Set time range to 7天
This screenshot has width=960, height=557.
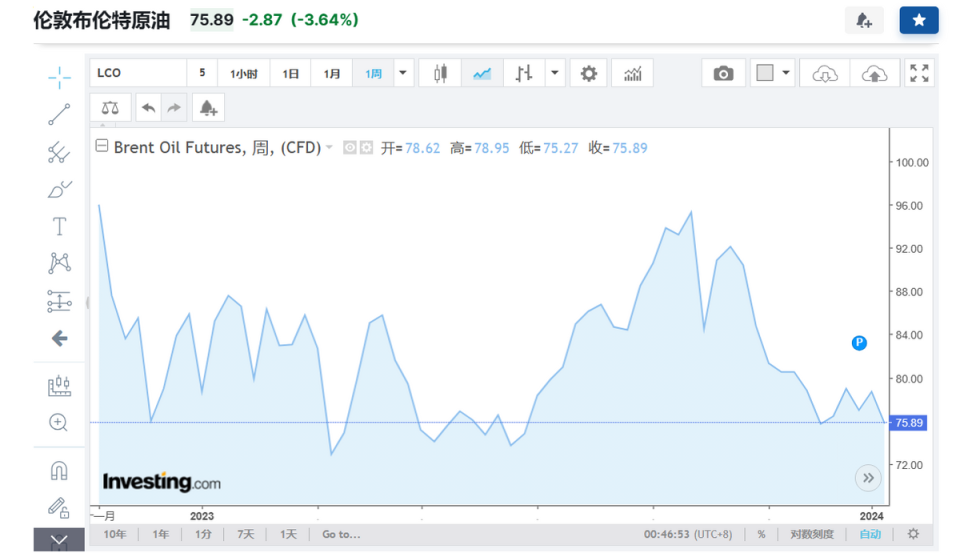246,534
